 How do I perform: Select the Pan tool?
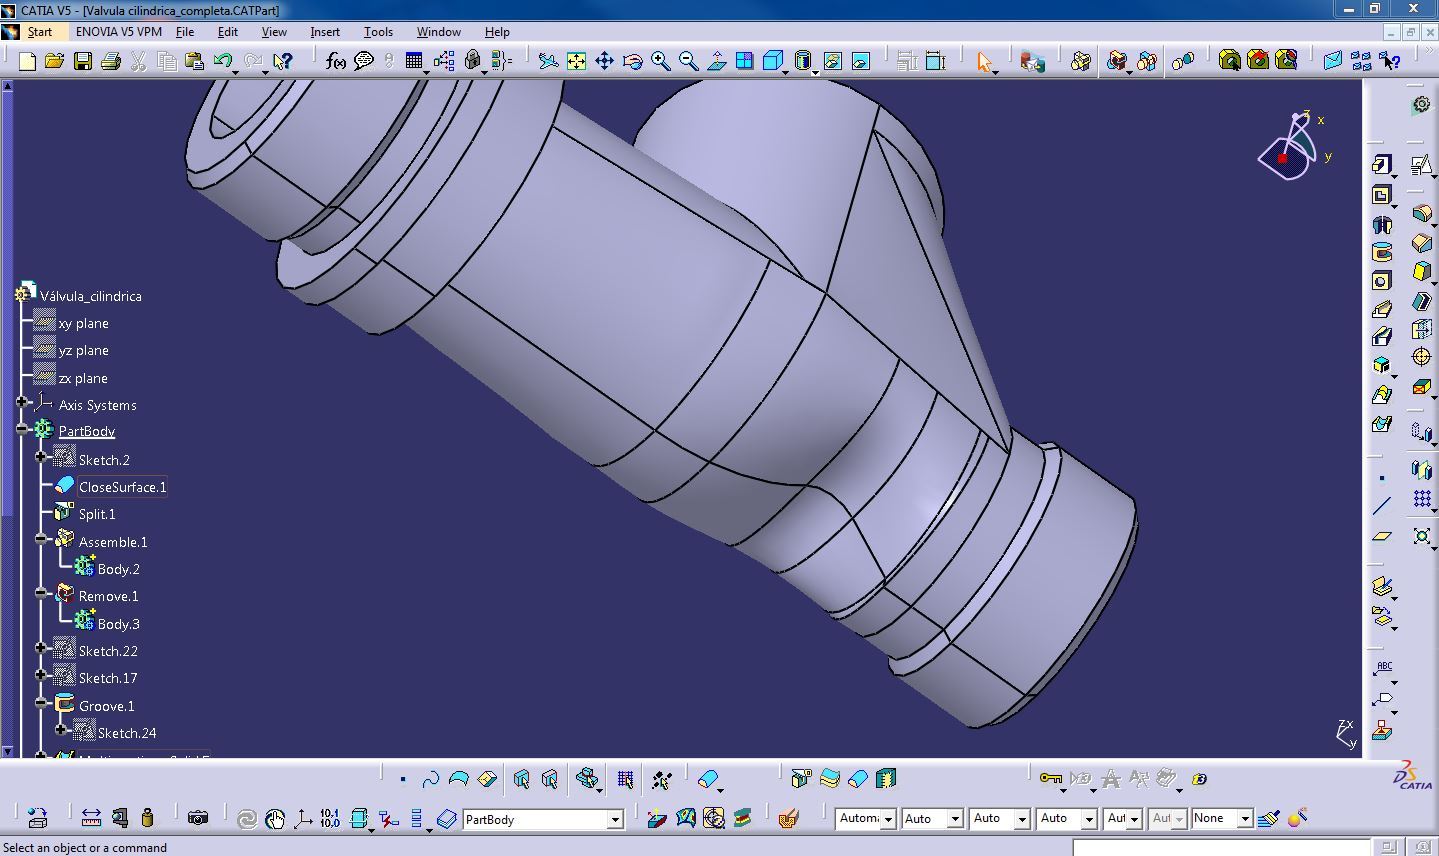[604, 62]
